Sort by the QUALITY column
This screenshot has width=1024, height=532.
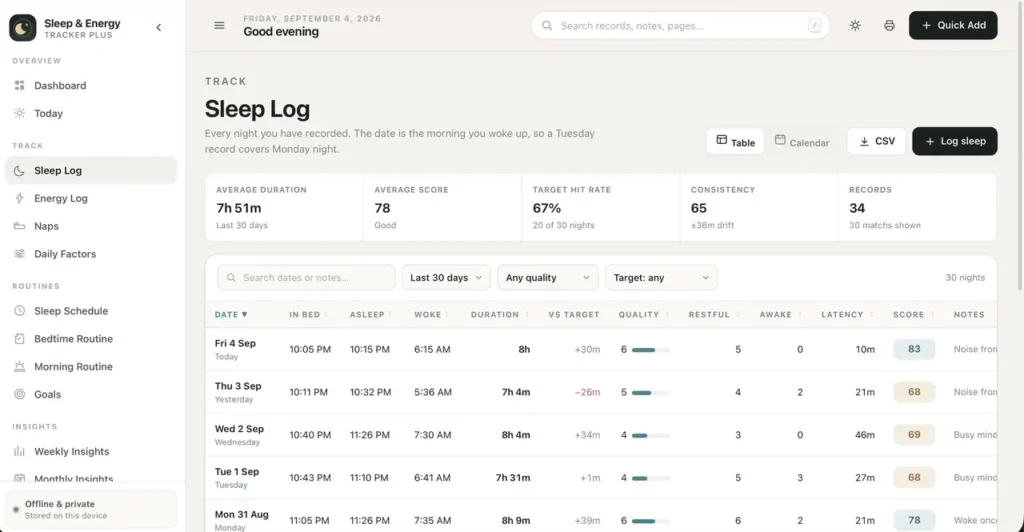click(644, 315)
